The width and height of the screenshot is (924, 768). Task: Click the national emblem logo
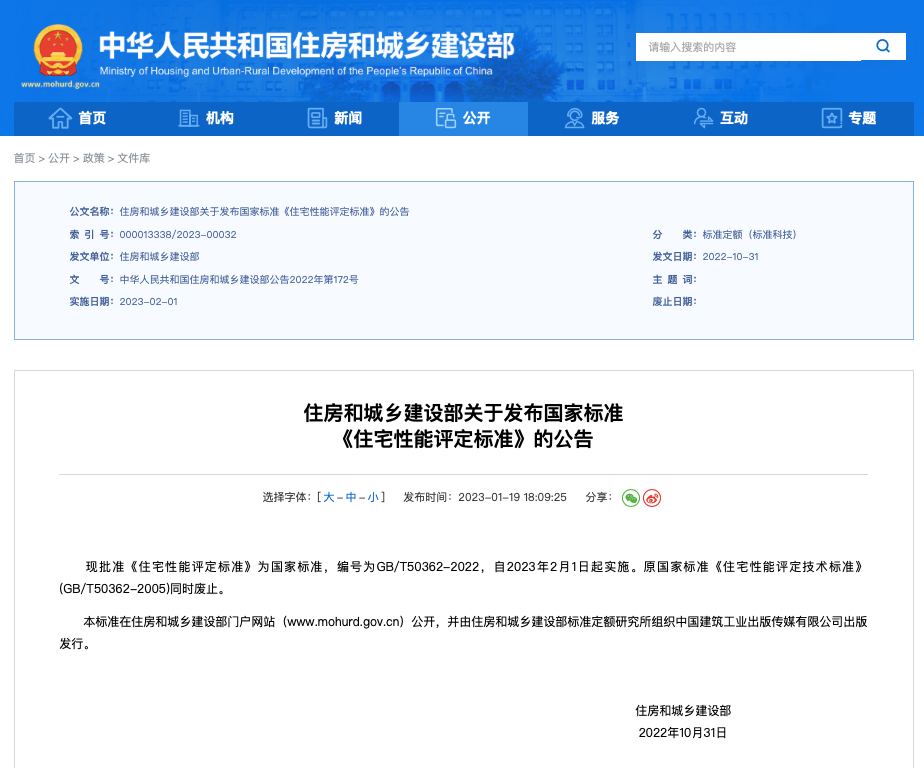click(x=58, y=47)
